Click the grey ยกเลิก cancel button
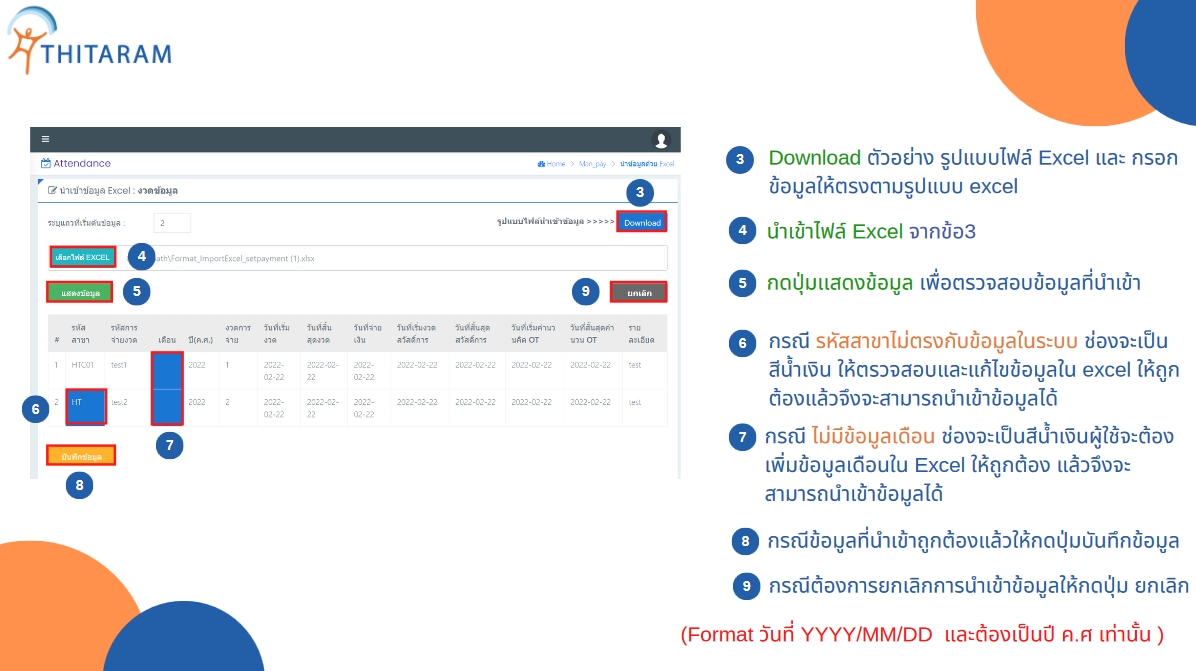1196x671 pixels. (x=639, y=292)
